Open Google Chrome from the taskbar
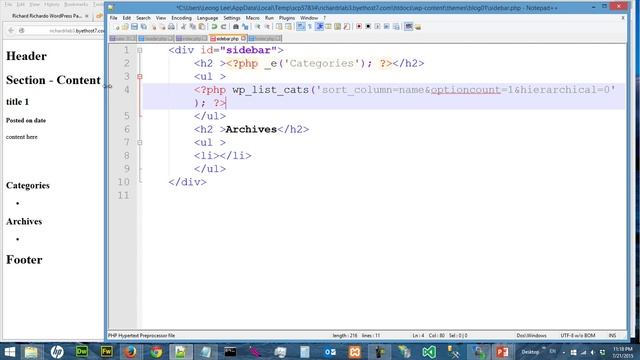Screen dimensions: 640x360 (156, 352)
